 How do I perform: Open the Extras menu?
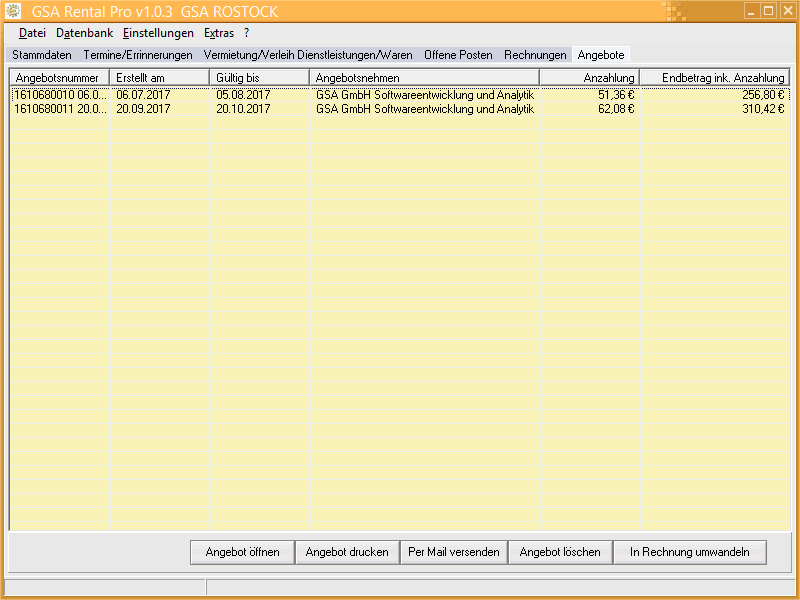218,33
